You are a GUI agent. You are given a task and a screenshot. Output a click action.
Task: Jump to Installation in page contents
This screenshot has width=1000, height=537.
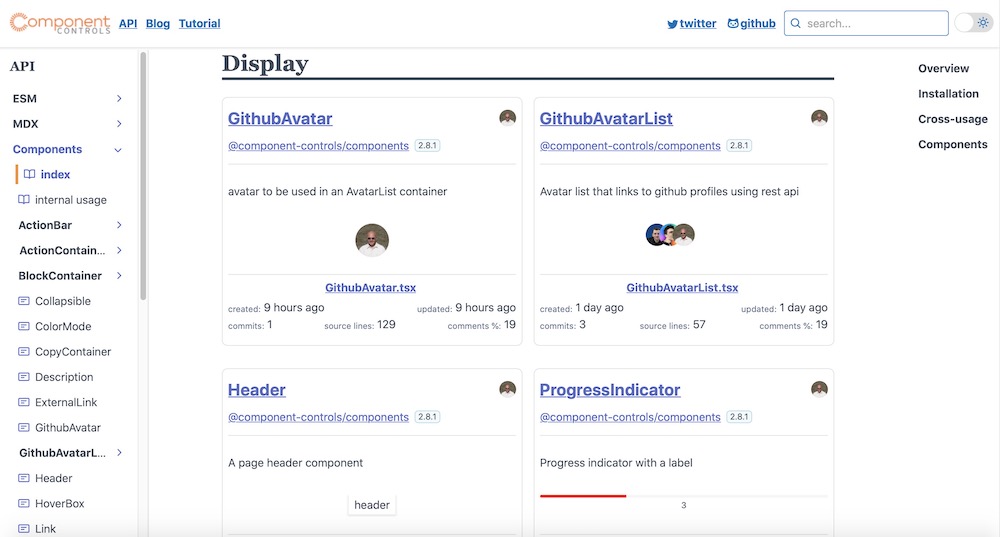[948, 94]
